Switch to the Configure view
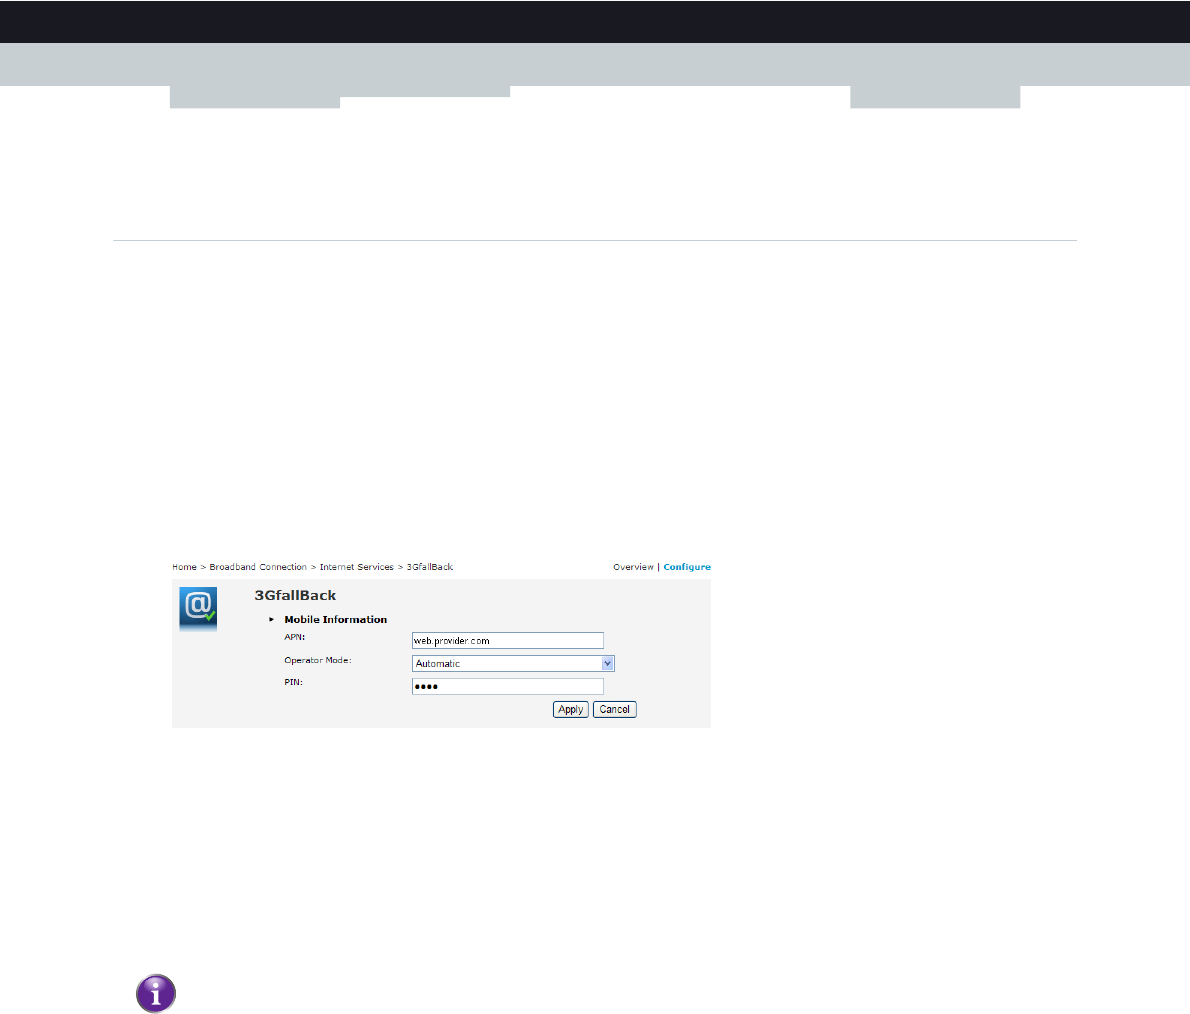Image resolution: width=1190 pixels, height=1014 pixels. [x=687, y=567]
